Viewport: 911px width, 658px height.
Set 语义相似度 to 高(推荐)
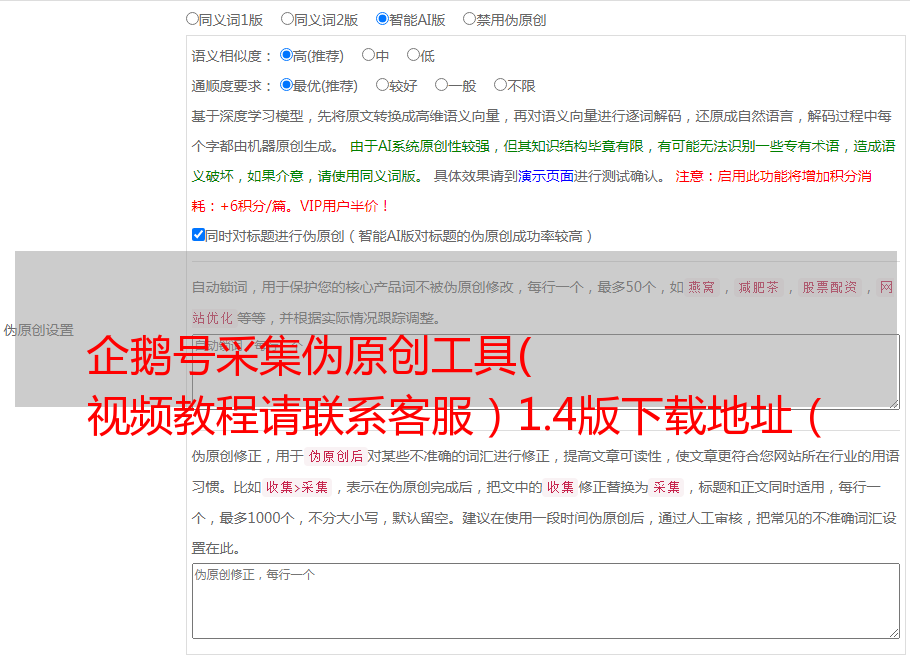click(286, 55)
